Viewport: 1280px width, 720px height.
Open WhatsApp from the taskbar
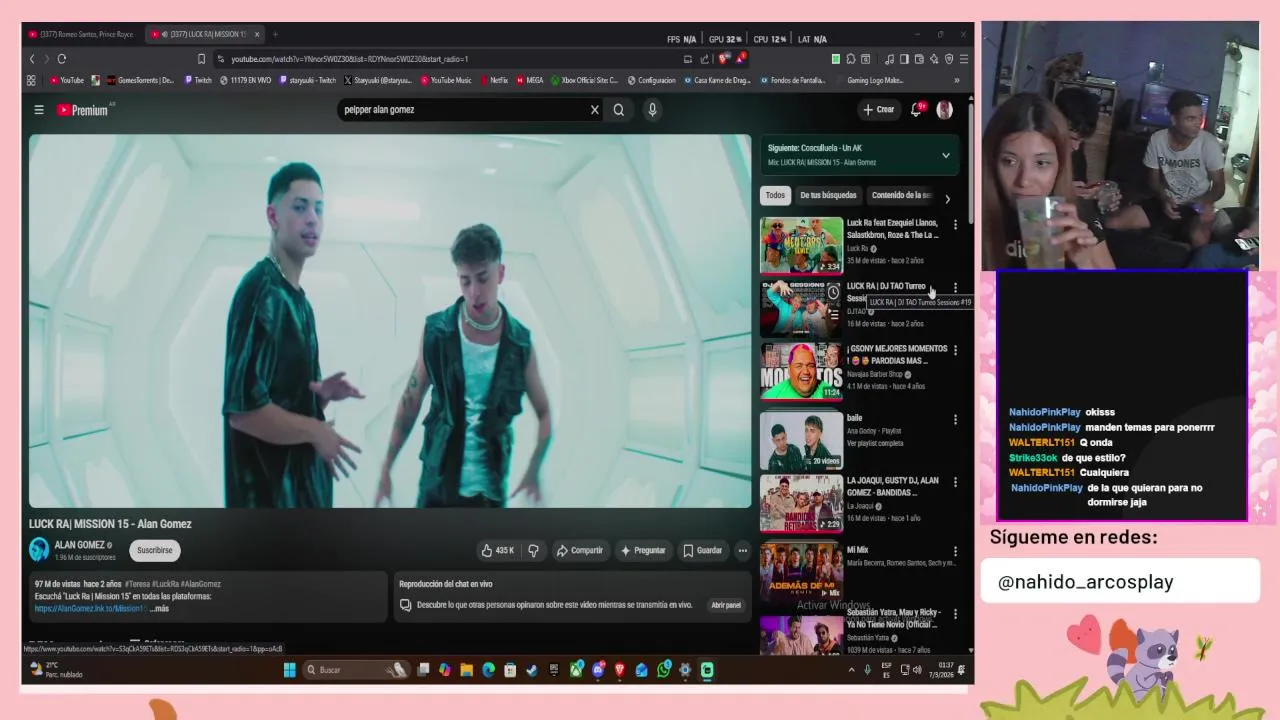click(x=664, y=670)
